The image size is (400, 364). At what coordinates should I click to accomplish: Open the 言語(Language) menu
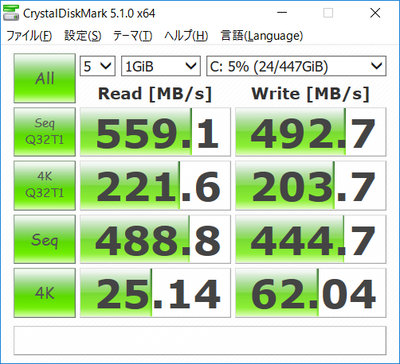(x=262, y=36)
